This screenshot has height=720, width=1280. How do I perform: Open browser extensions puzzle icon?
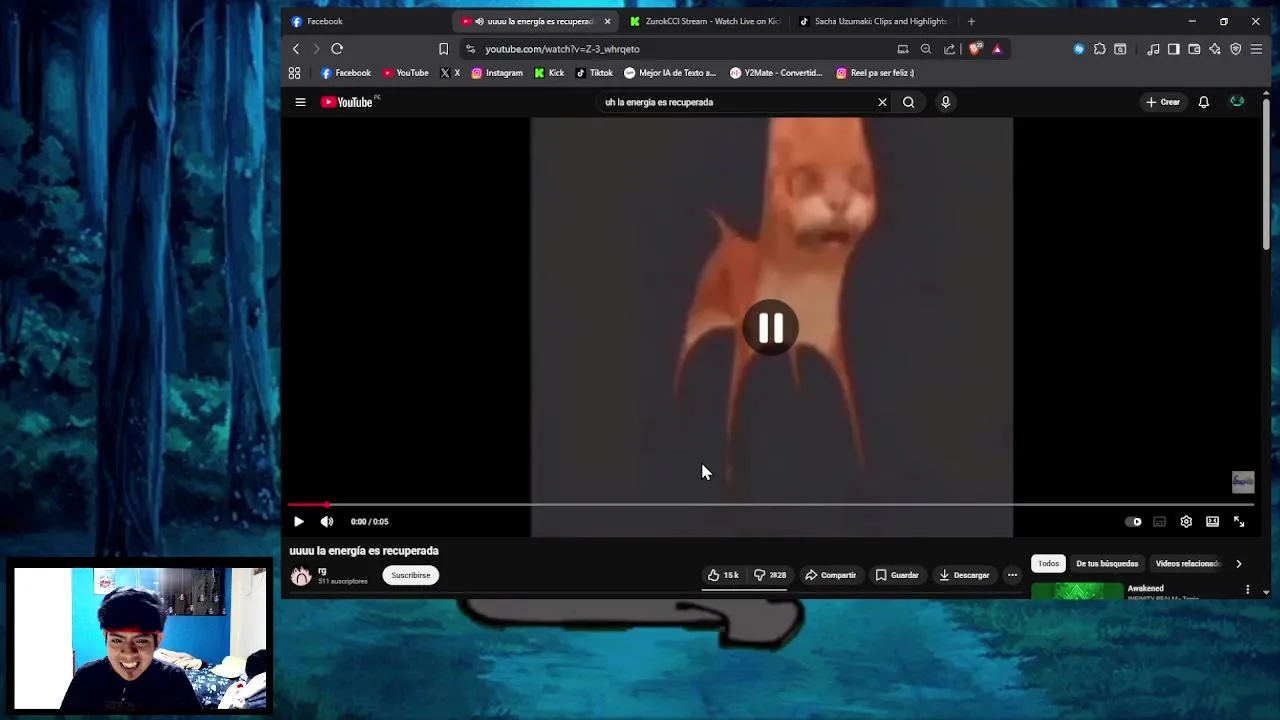(x=1100, y=49)
